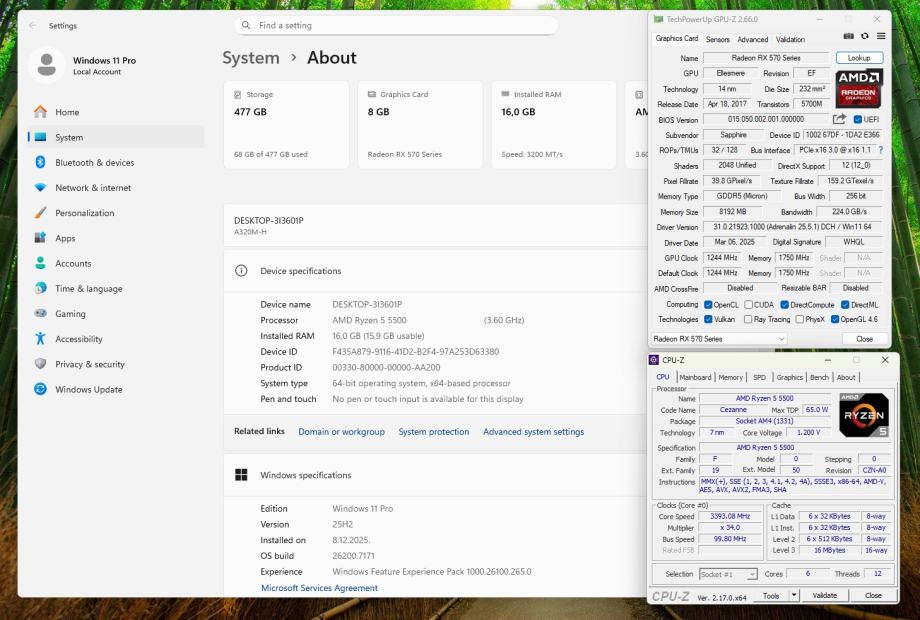
Task: Click the BIOS export share icon
Action: click(x=838, y=119)
